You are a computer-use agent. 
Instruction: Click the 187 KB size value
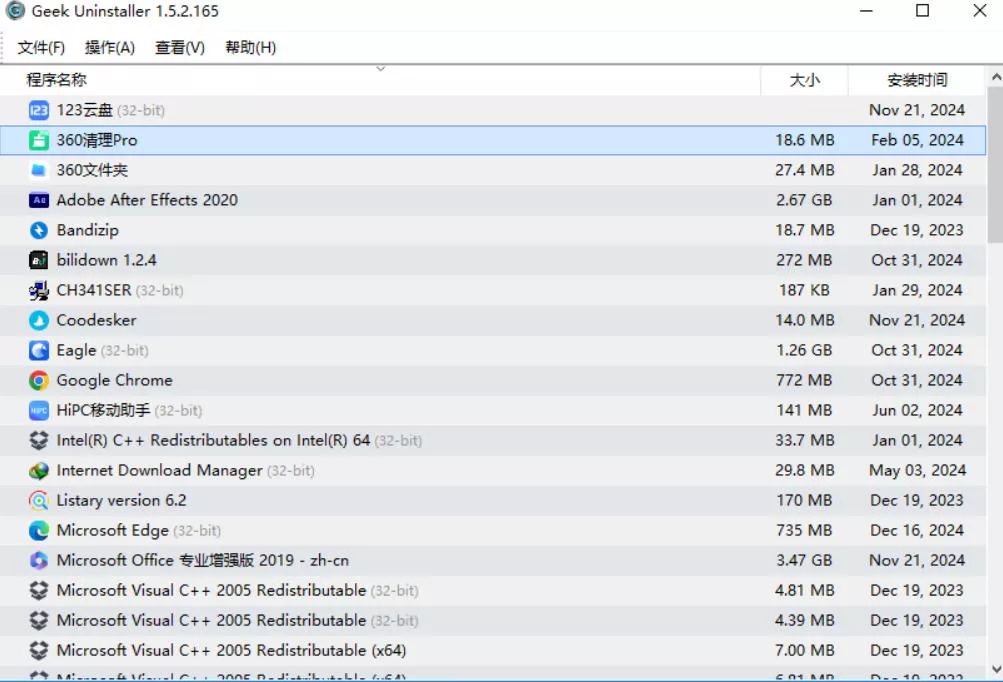coord(804,290)
